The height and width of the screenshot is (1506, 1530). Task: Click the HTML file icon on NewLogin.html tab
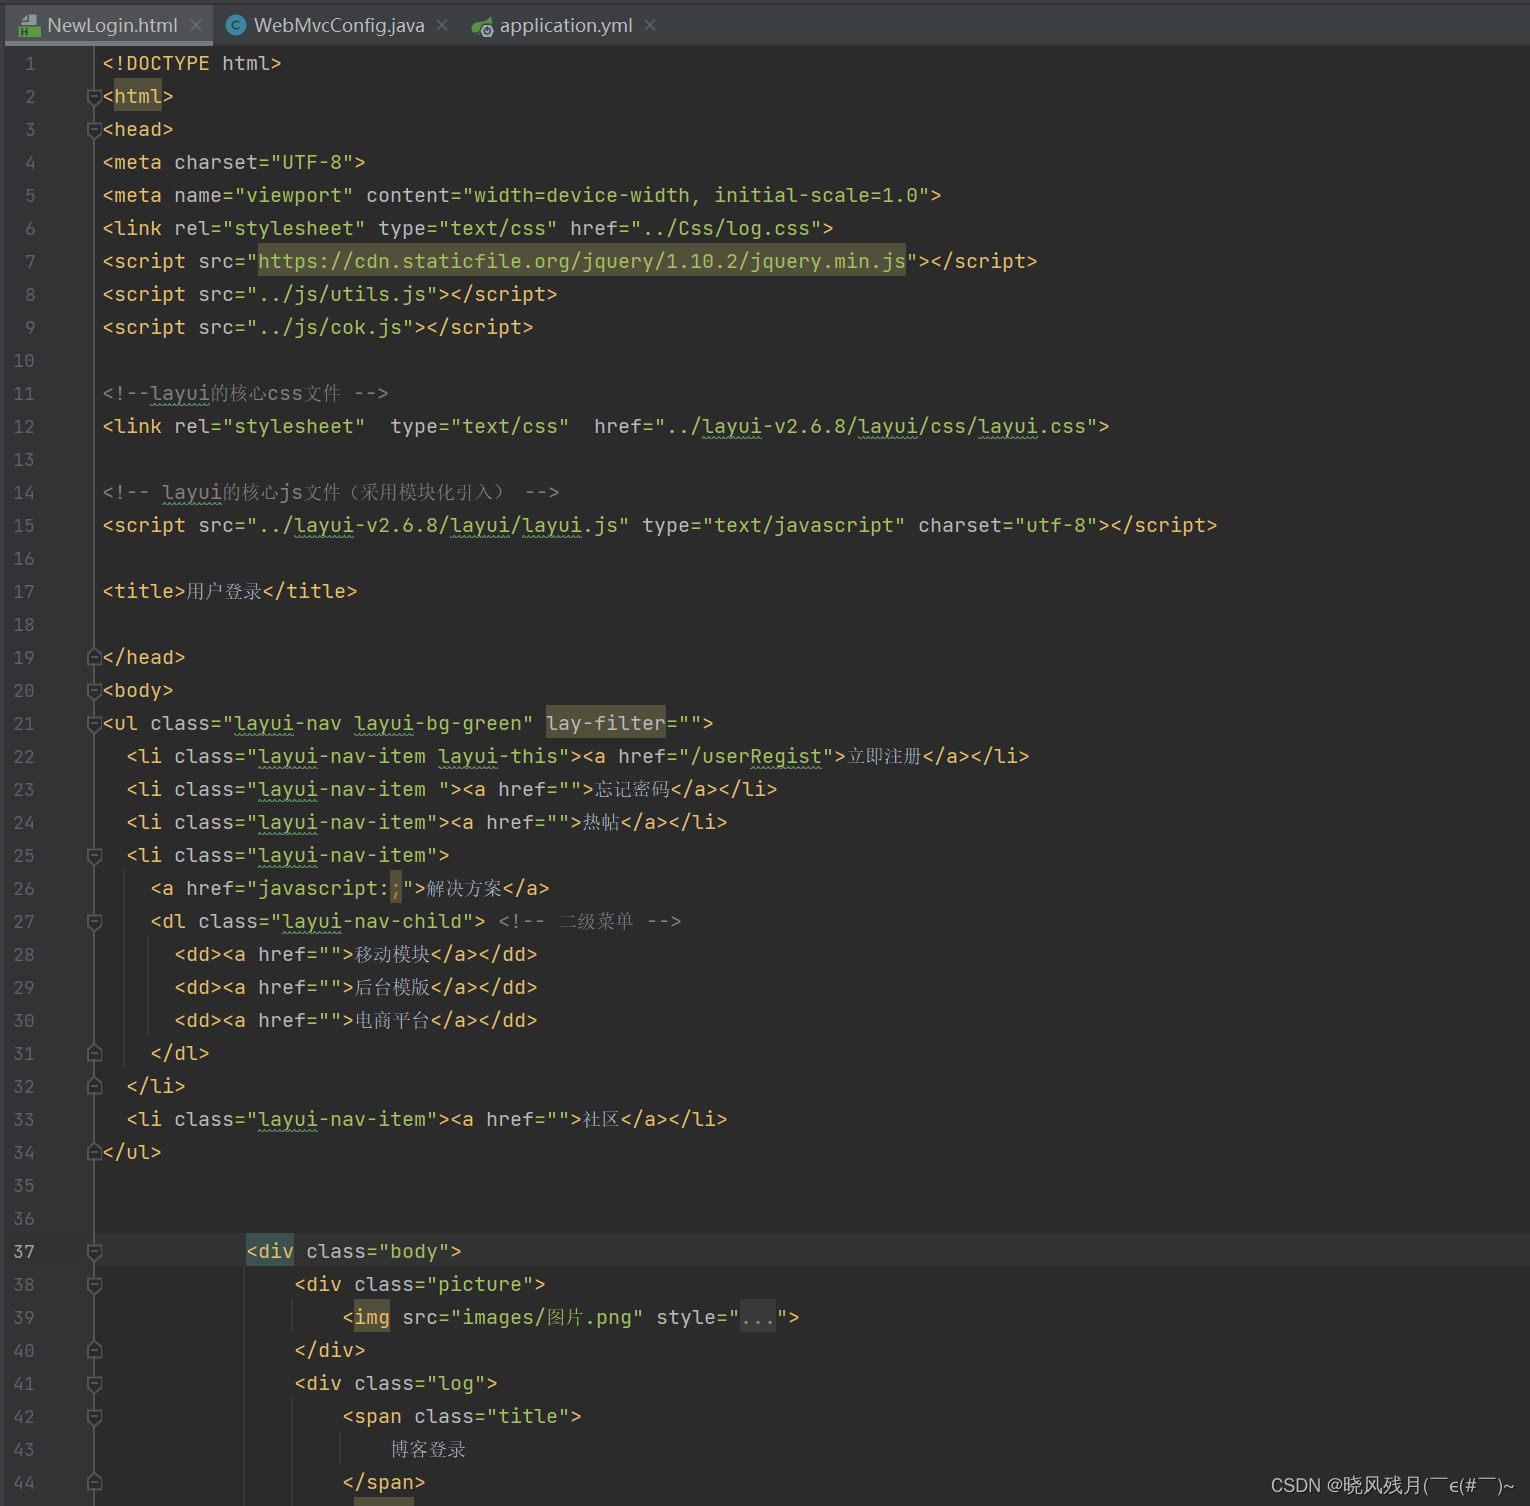pos(29,25)
